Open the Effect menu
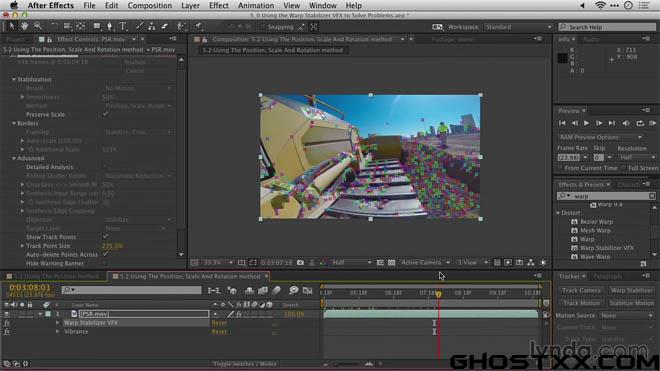 click(x=218, y=5)
